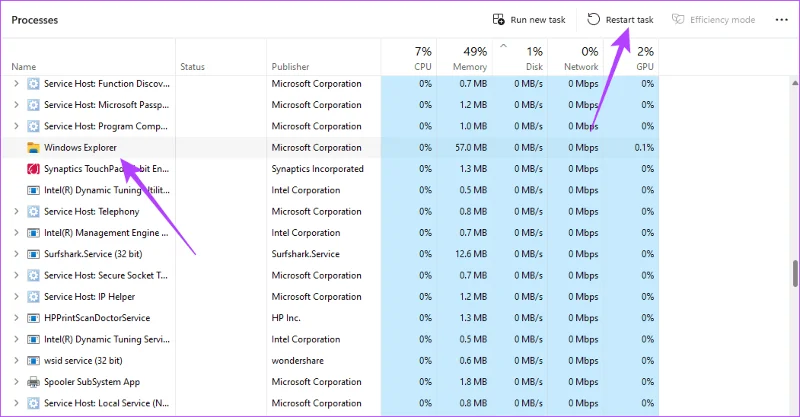The image size is (800, 417).
Task: Click Intel(R) Management Engine process icon
Action: 33,233
